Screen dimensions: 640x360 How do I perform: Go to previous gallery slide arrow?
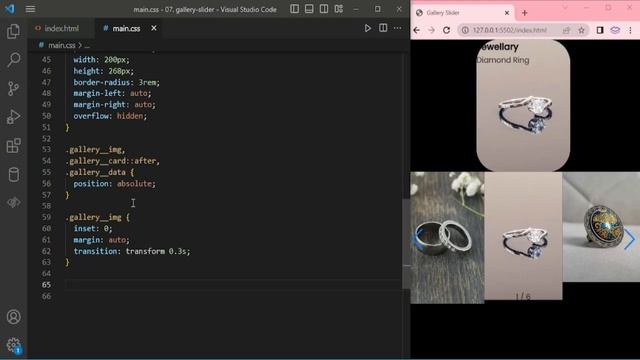(x=418, y=239)
